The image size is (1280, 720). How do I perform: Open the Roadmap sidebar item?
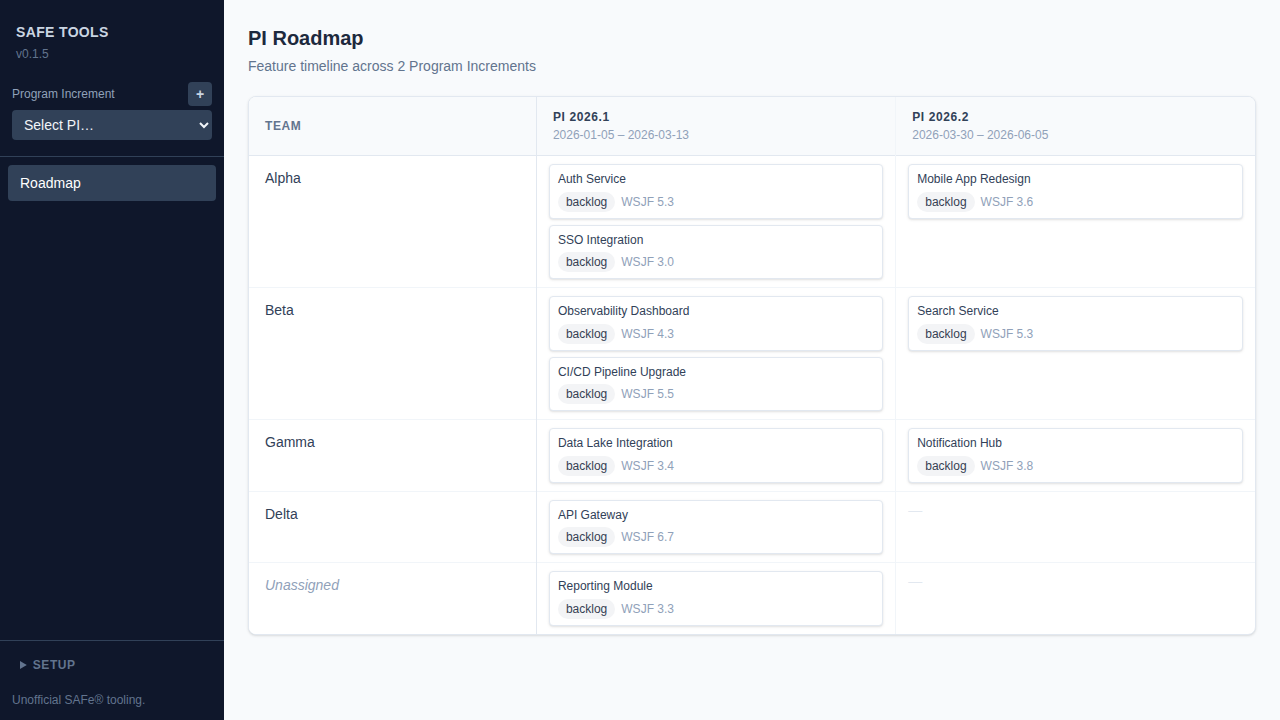(112, 183)
